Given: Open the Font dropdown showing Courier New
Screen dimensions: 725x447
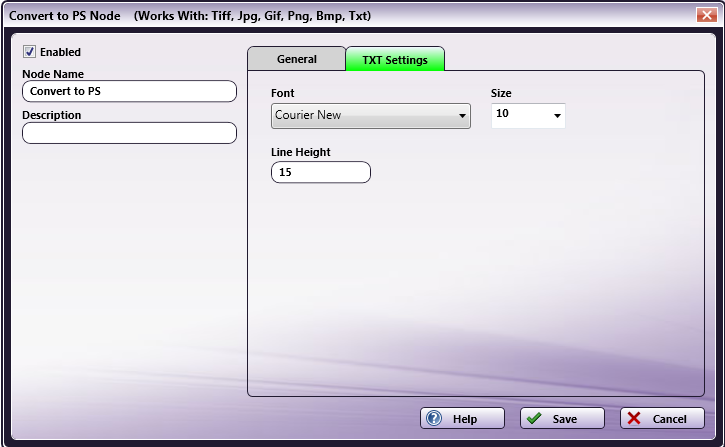Looking at the screenshot, I should click(371, 116).
